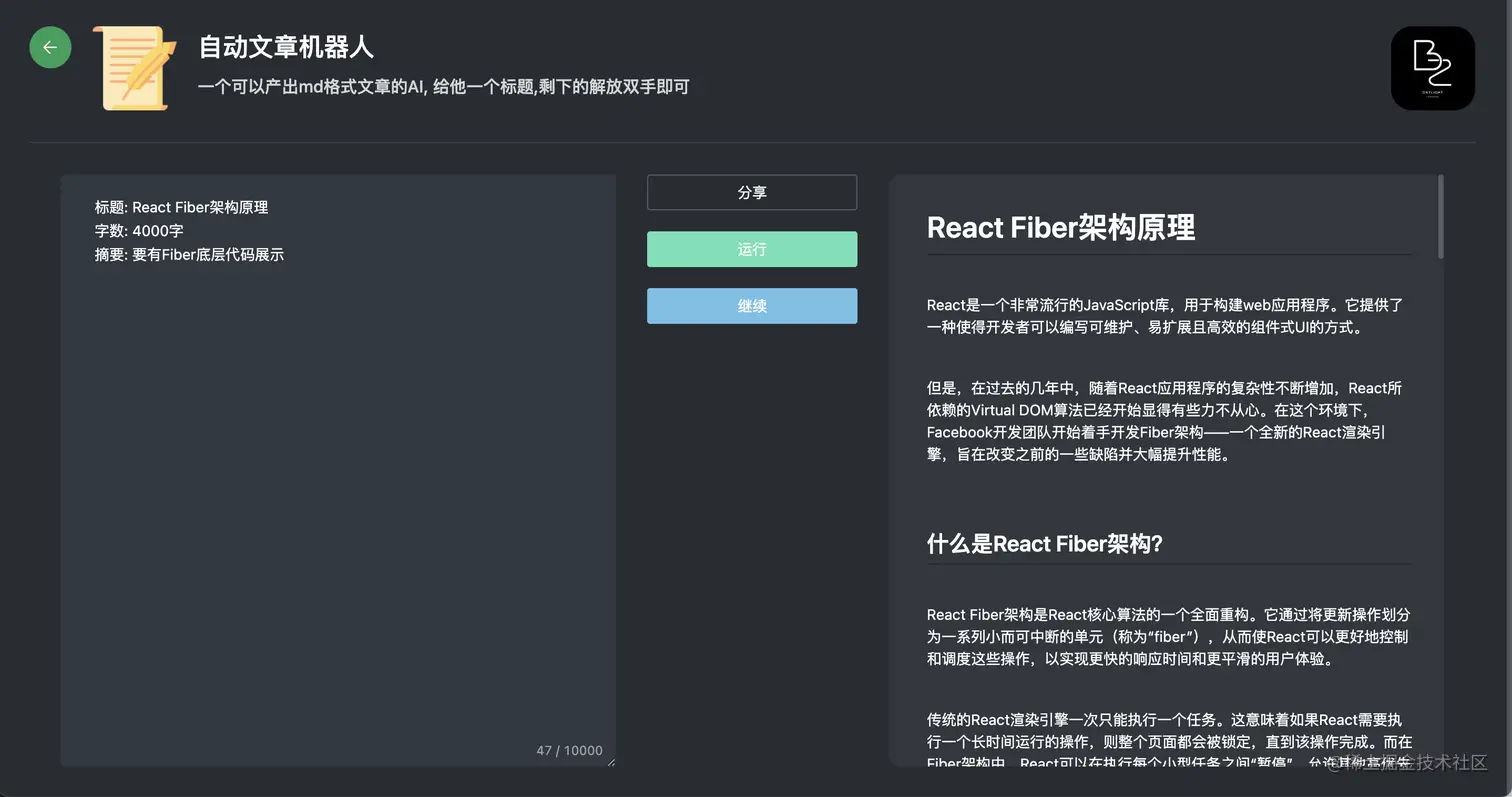Click the text area resize handle
This screenshot has width=1512, height=797.
click(x=610, y=762)
